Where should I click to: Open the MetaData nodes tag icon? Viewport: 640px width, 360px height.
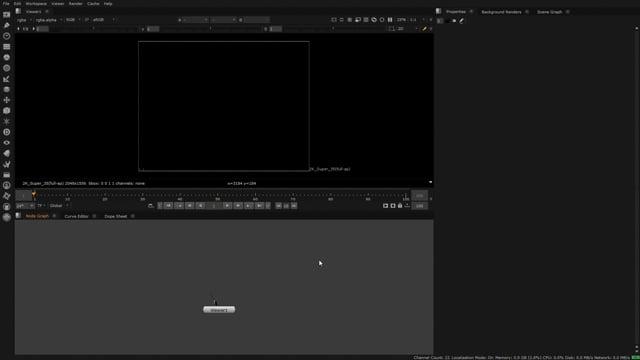click(7, 153)
